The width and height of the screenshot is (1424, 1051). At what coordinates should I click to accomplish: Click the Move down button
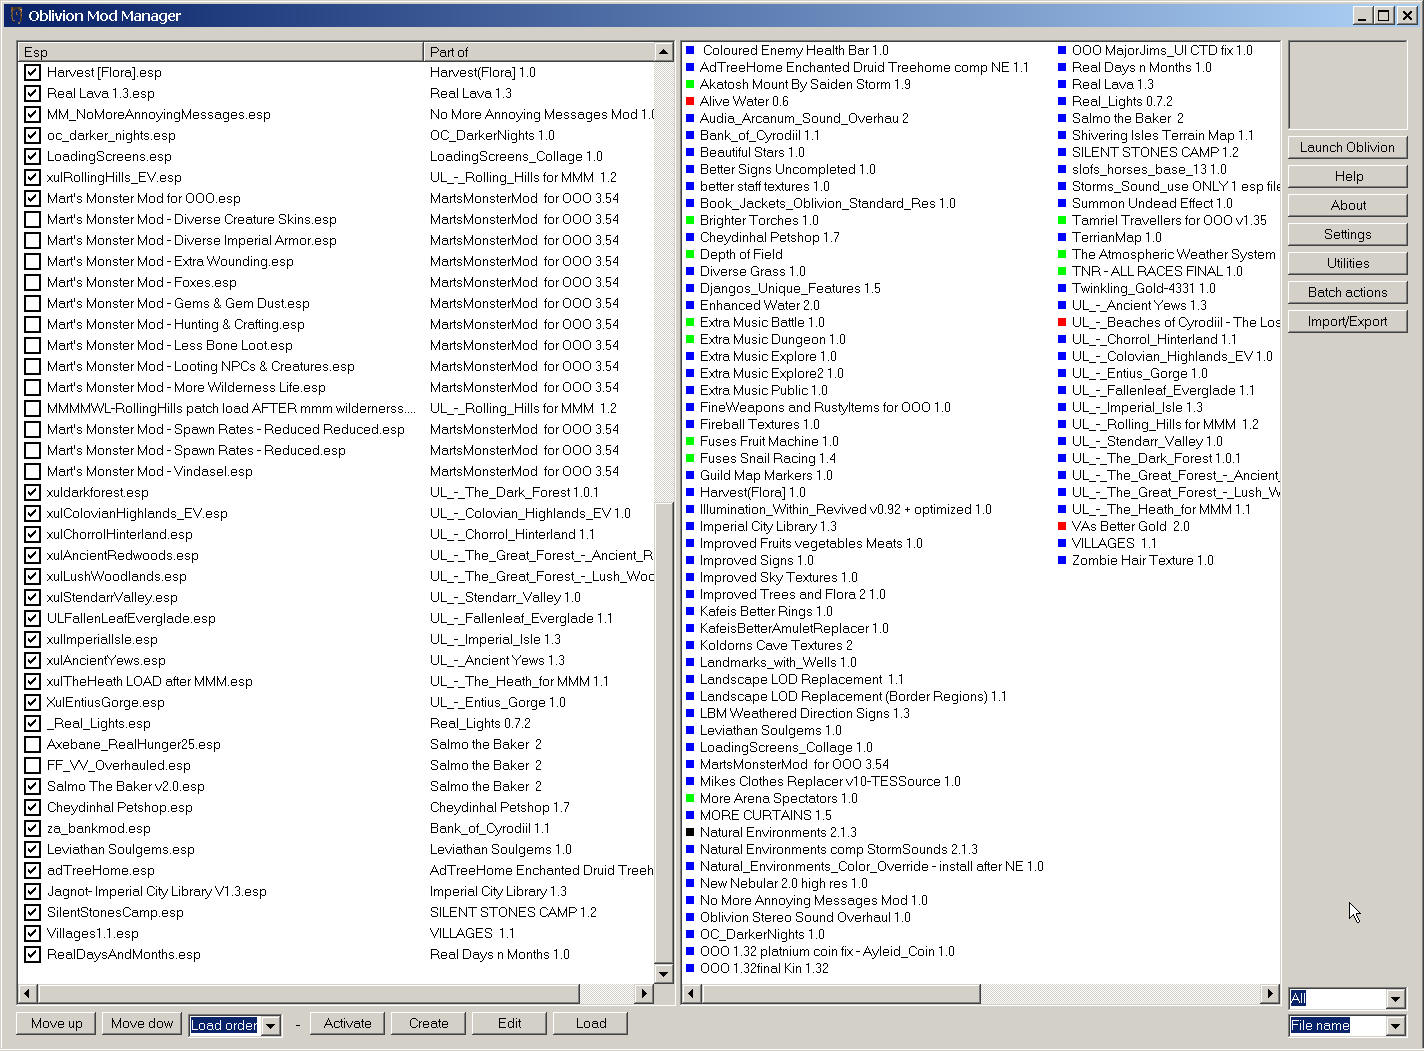[142, 1023]
